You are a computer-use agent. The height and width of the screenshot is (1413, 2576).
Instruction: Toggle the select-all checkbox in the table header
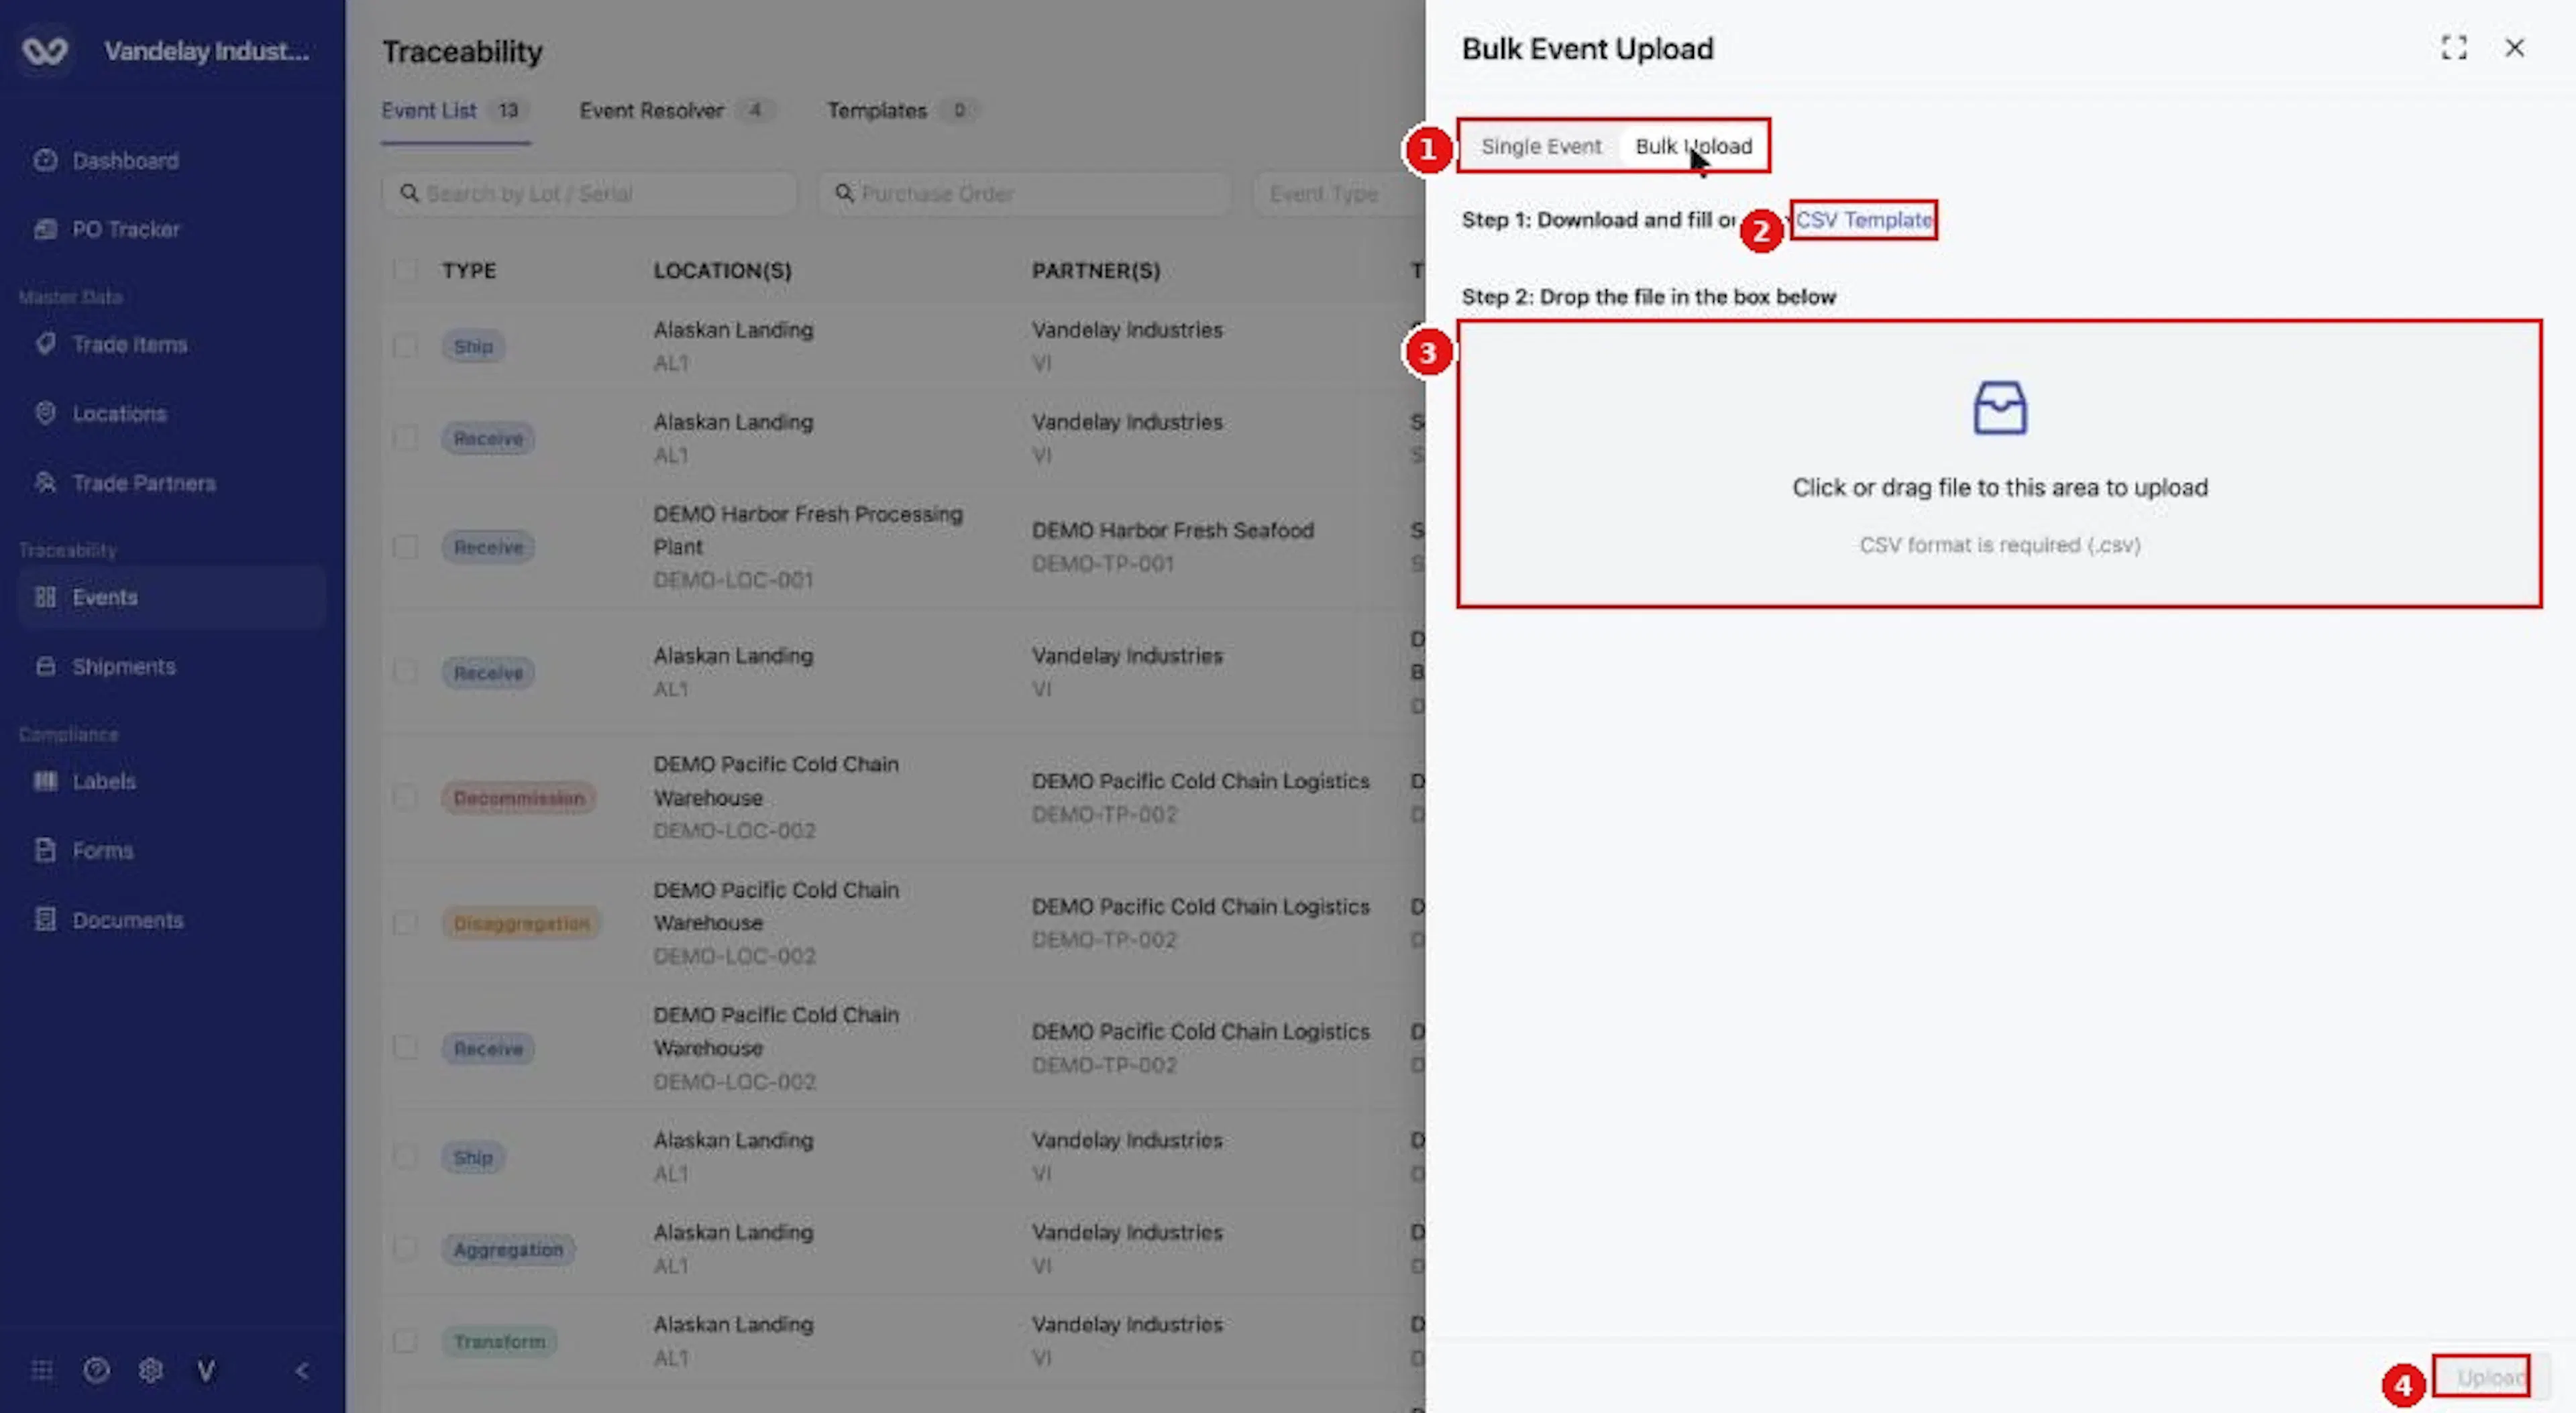coord(405,271)
